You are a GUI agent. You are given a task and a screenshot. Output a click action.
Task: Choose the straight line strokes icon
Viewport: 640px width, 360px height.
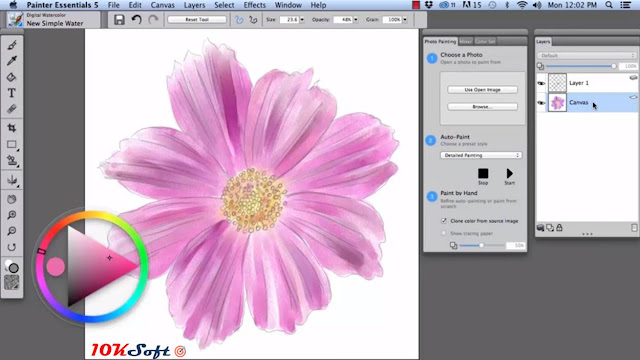click(x=253, y=20)
